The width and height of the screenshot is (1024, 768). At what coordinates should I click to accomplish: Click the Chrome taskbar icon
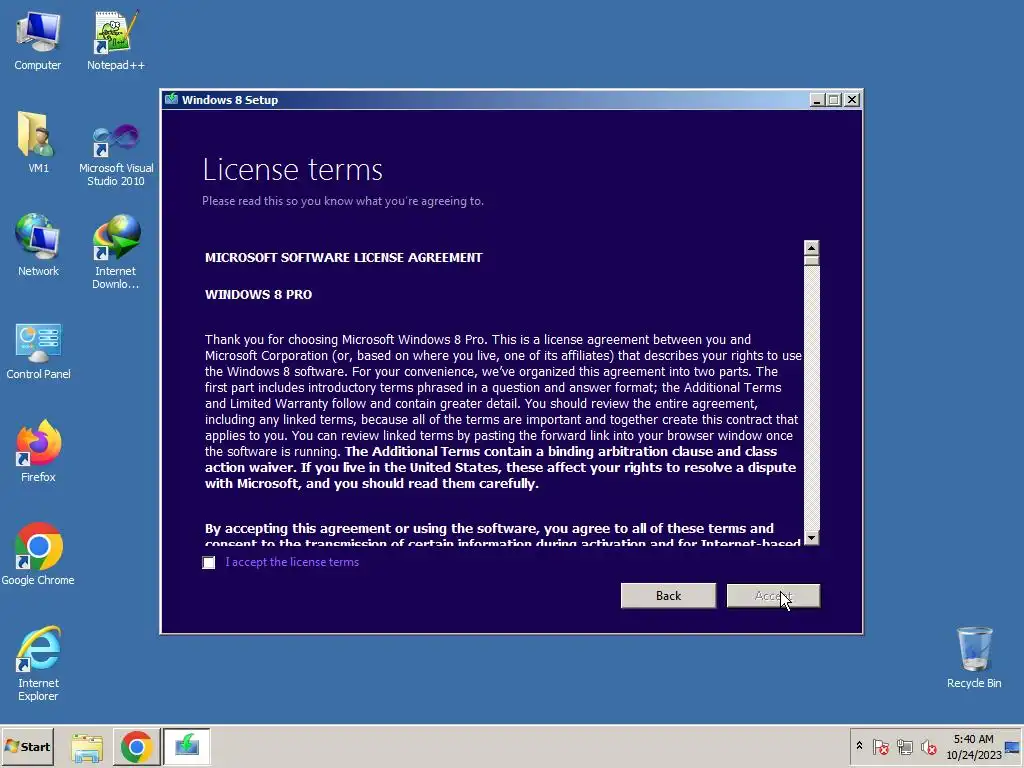(x=136, y=746)
